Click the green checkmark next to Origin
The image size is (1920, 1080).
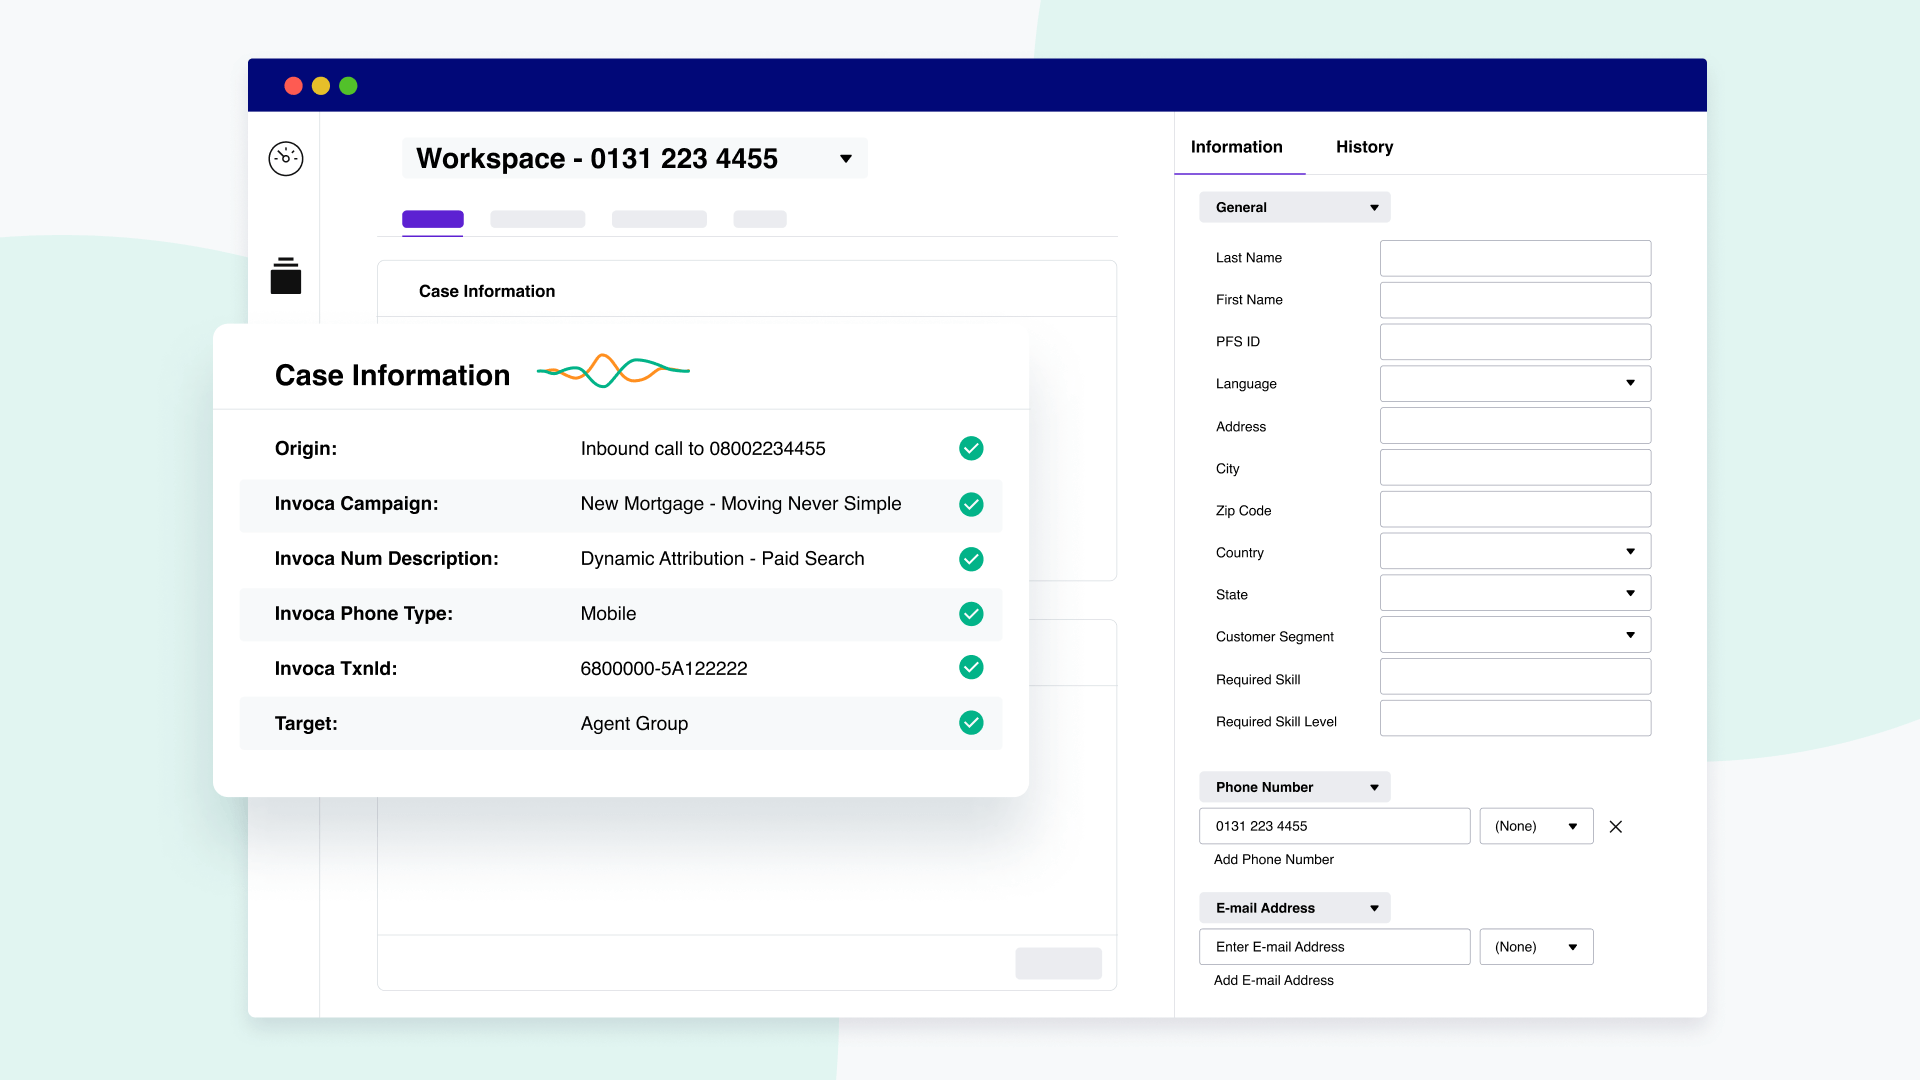(x=971, y=448)
